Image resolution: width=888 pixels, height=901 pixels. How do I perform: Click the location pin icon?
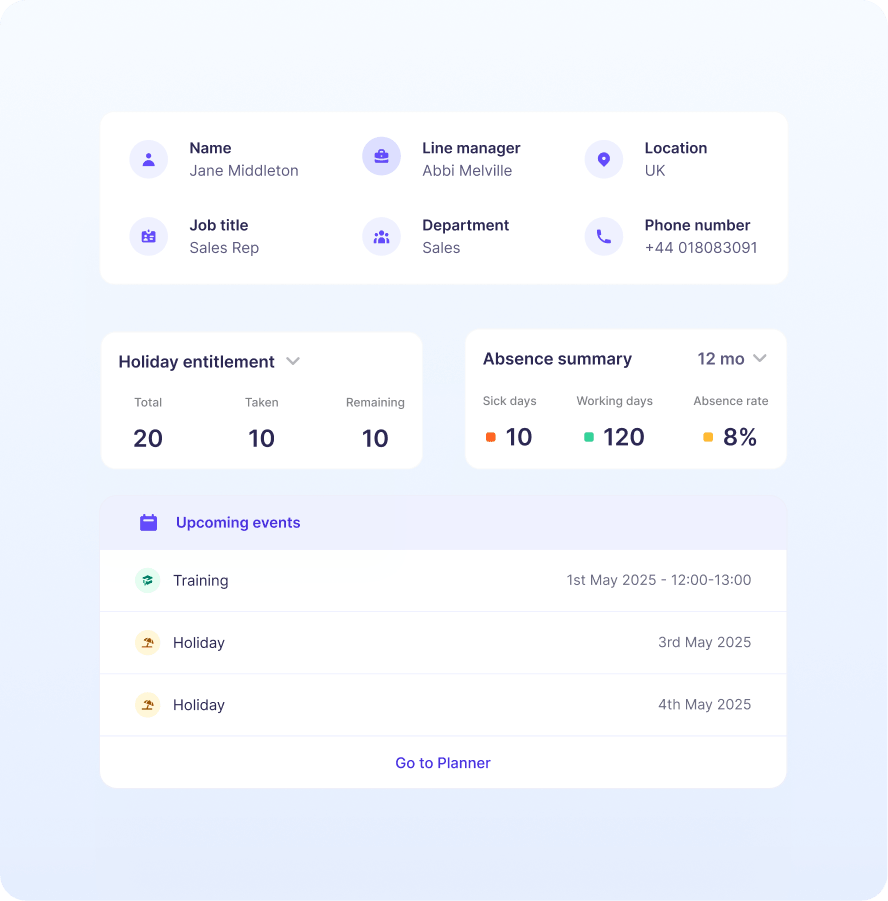tap(603, 159)
